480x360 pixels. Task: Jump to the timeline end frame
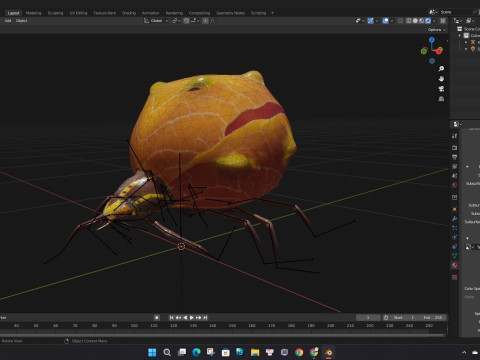coord(205,318)
